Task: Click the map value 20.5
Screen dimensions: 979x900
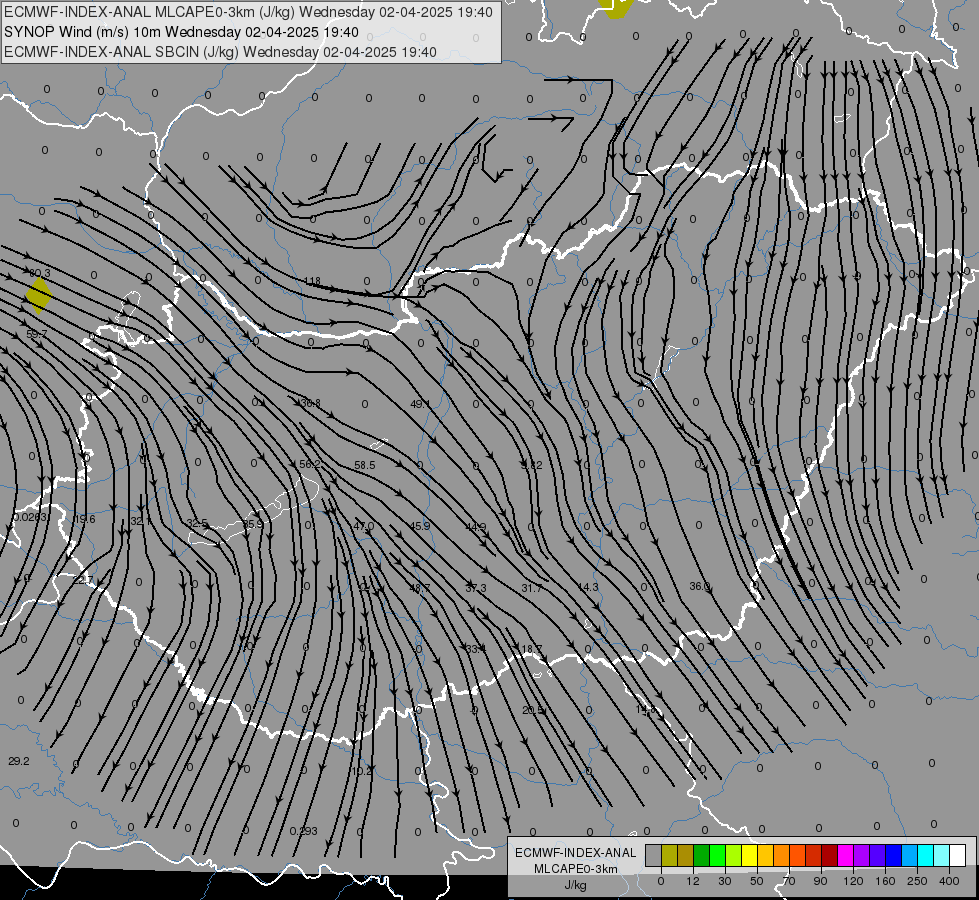Action: click(533, 710)
